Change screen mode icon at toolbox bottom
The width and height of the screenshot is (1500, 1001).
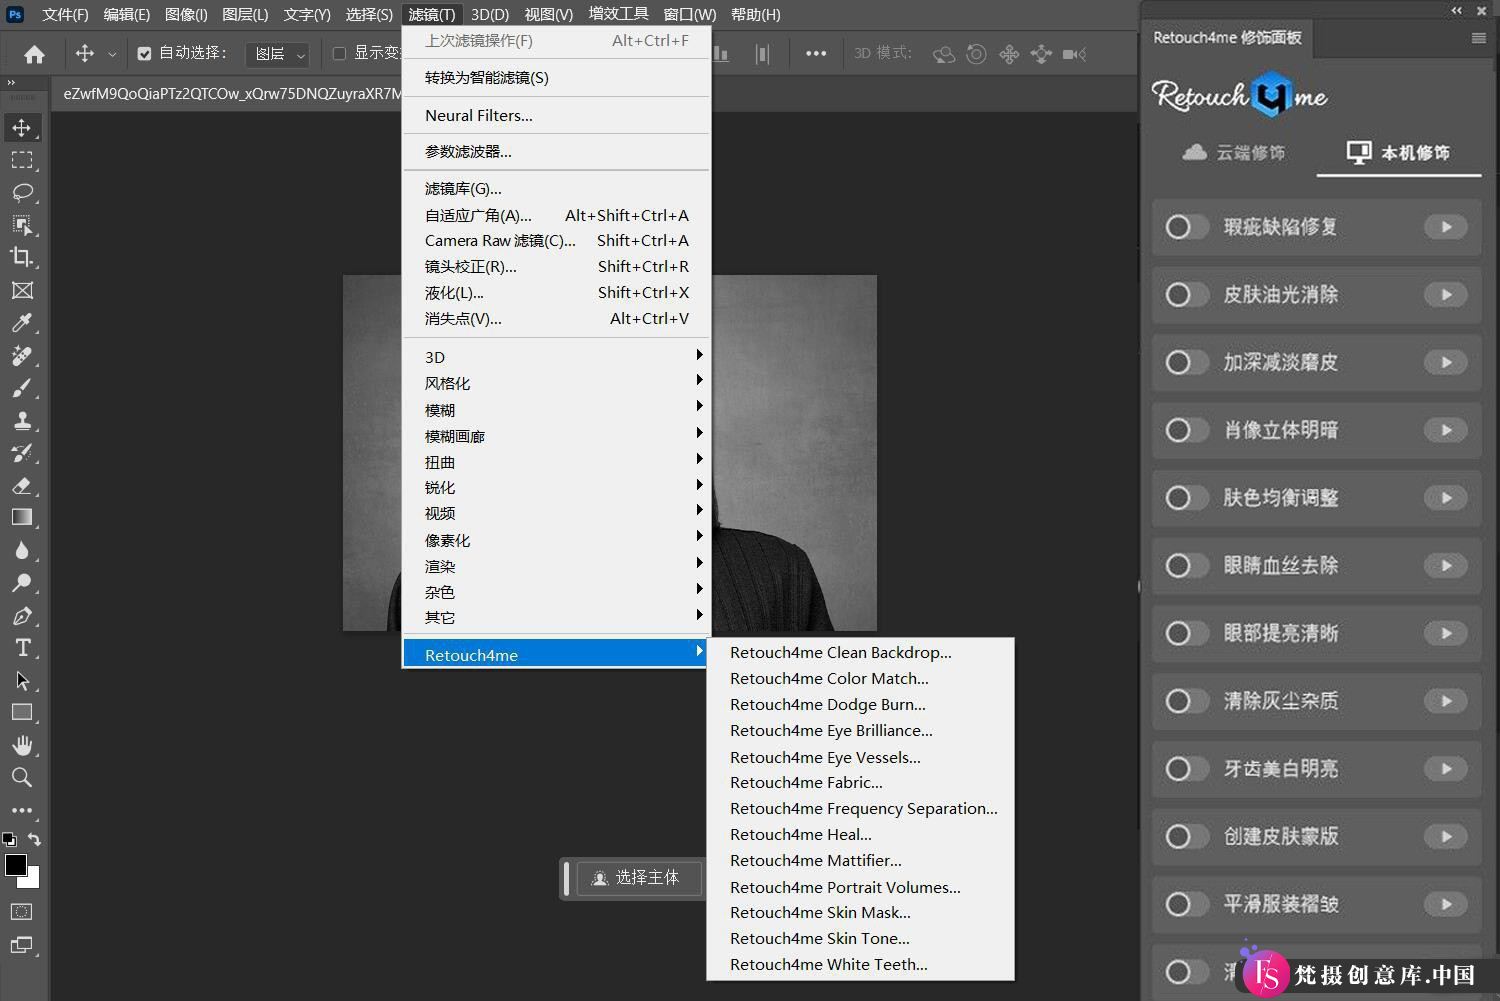[22, 945]
